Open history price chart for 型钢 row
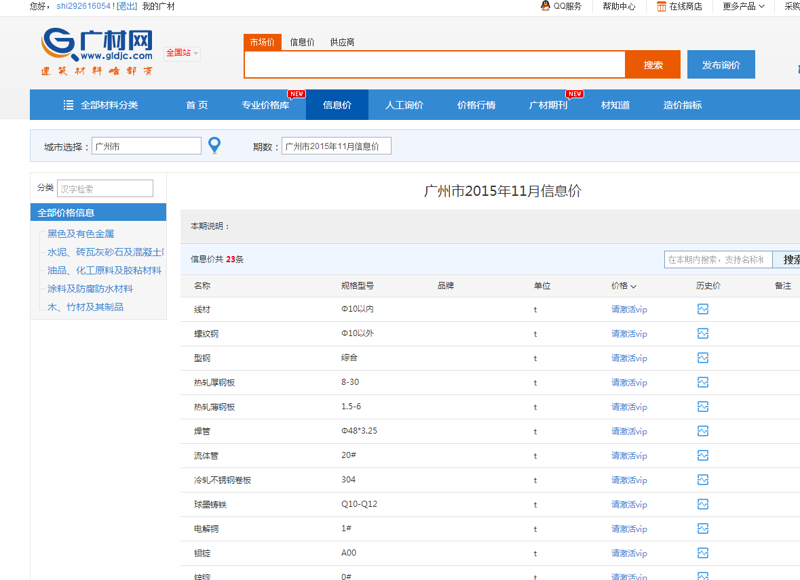This screenshot has height=580, width=800. point(703,358)
